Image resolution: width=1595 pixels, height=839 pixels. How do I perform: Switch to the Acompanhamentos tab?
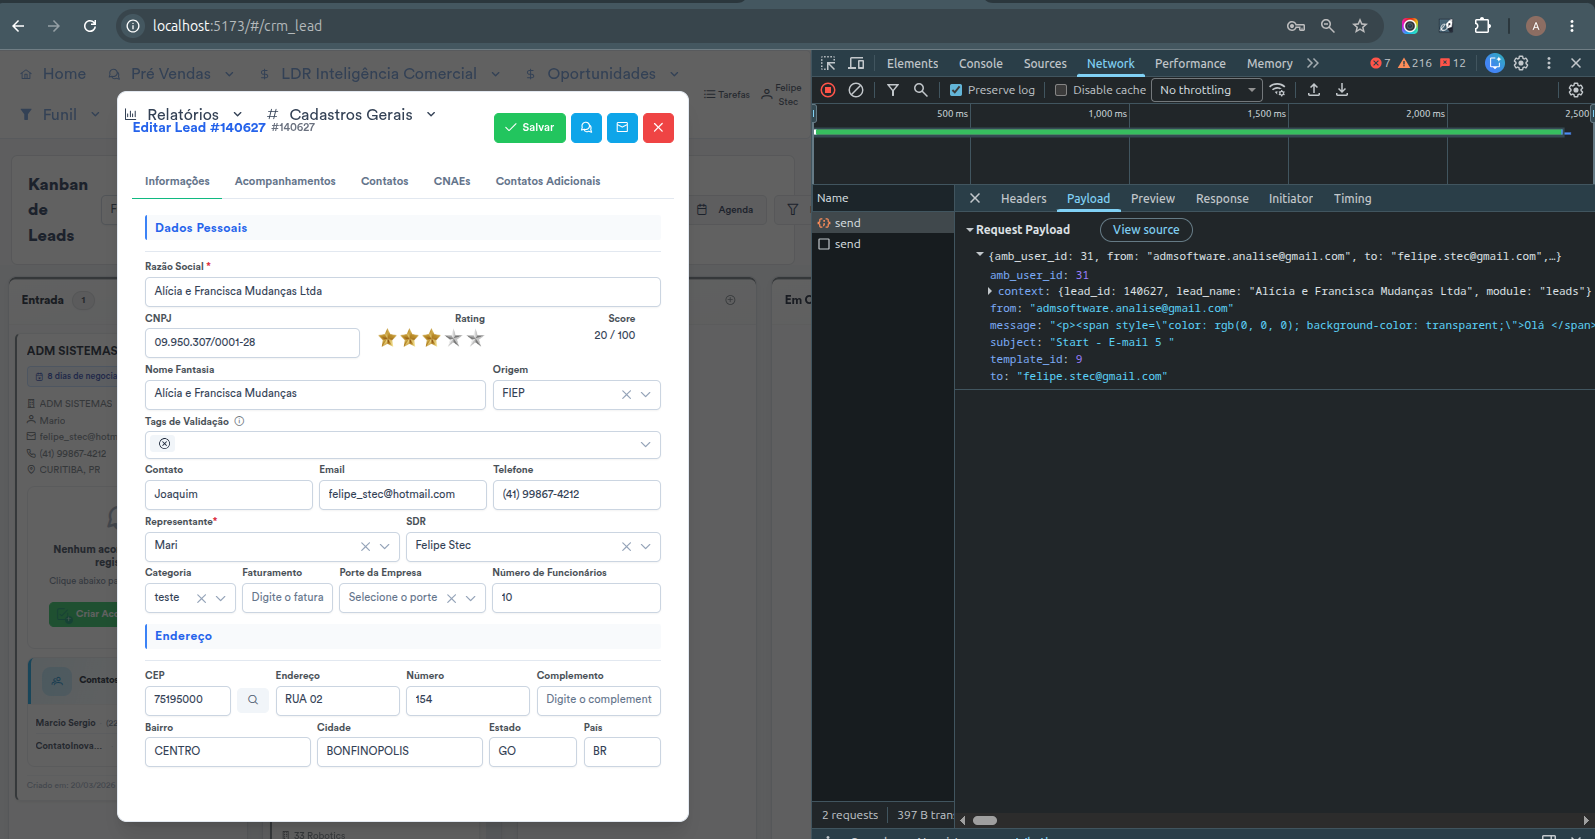coord(285,181)
